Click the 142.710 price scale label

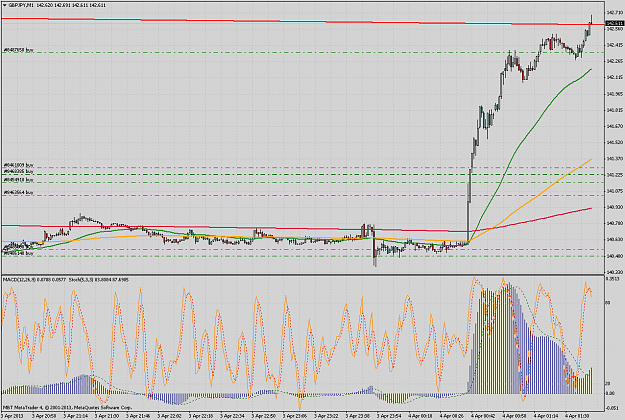614,13
